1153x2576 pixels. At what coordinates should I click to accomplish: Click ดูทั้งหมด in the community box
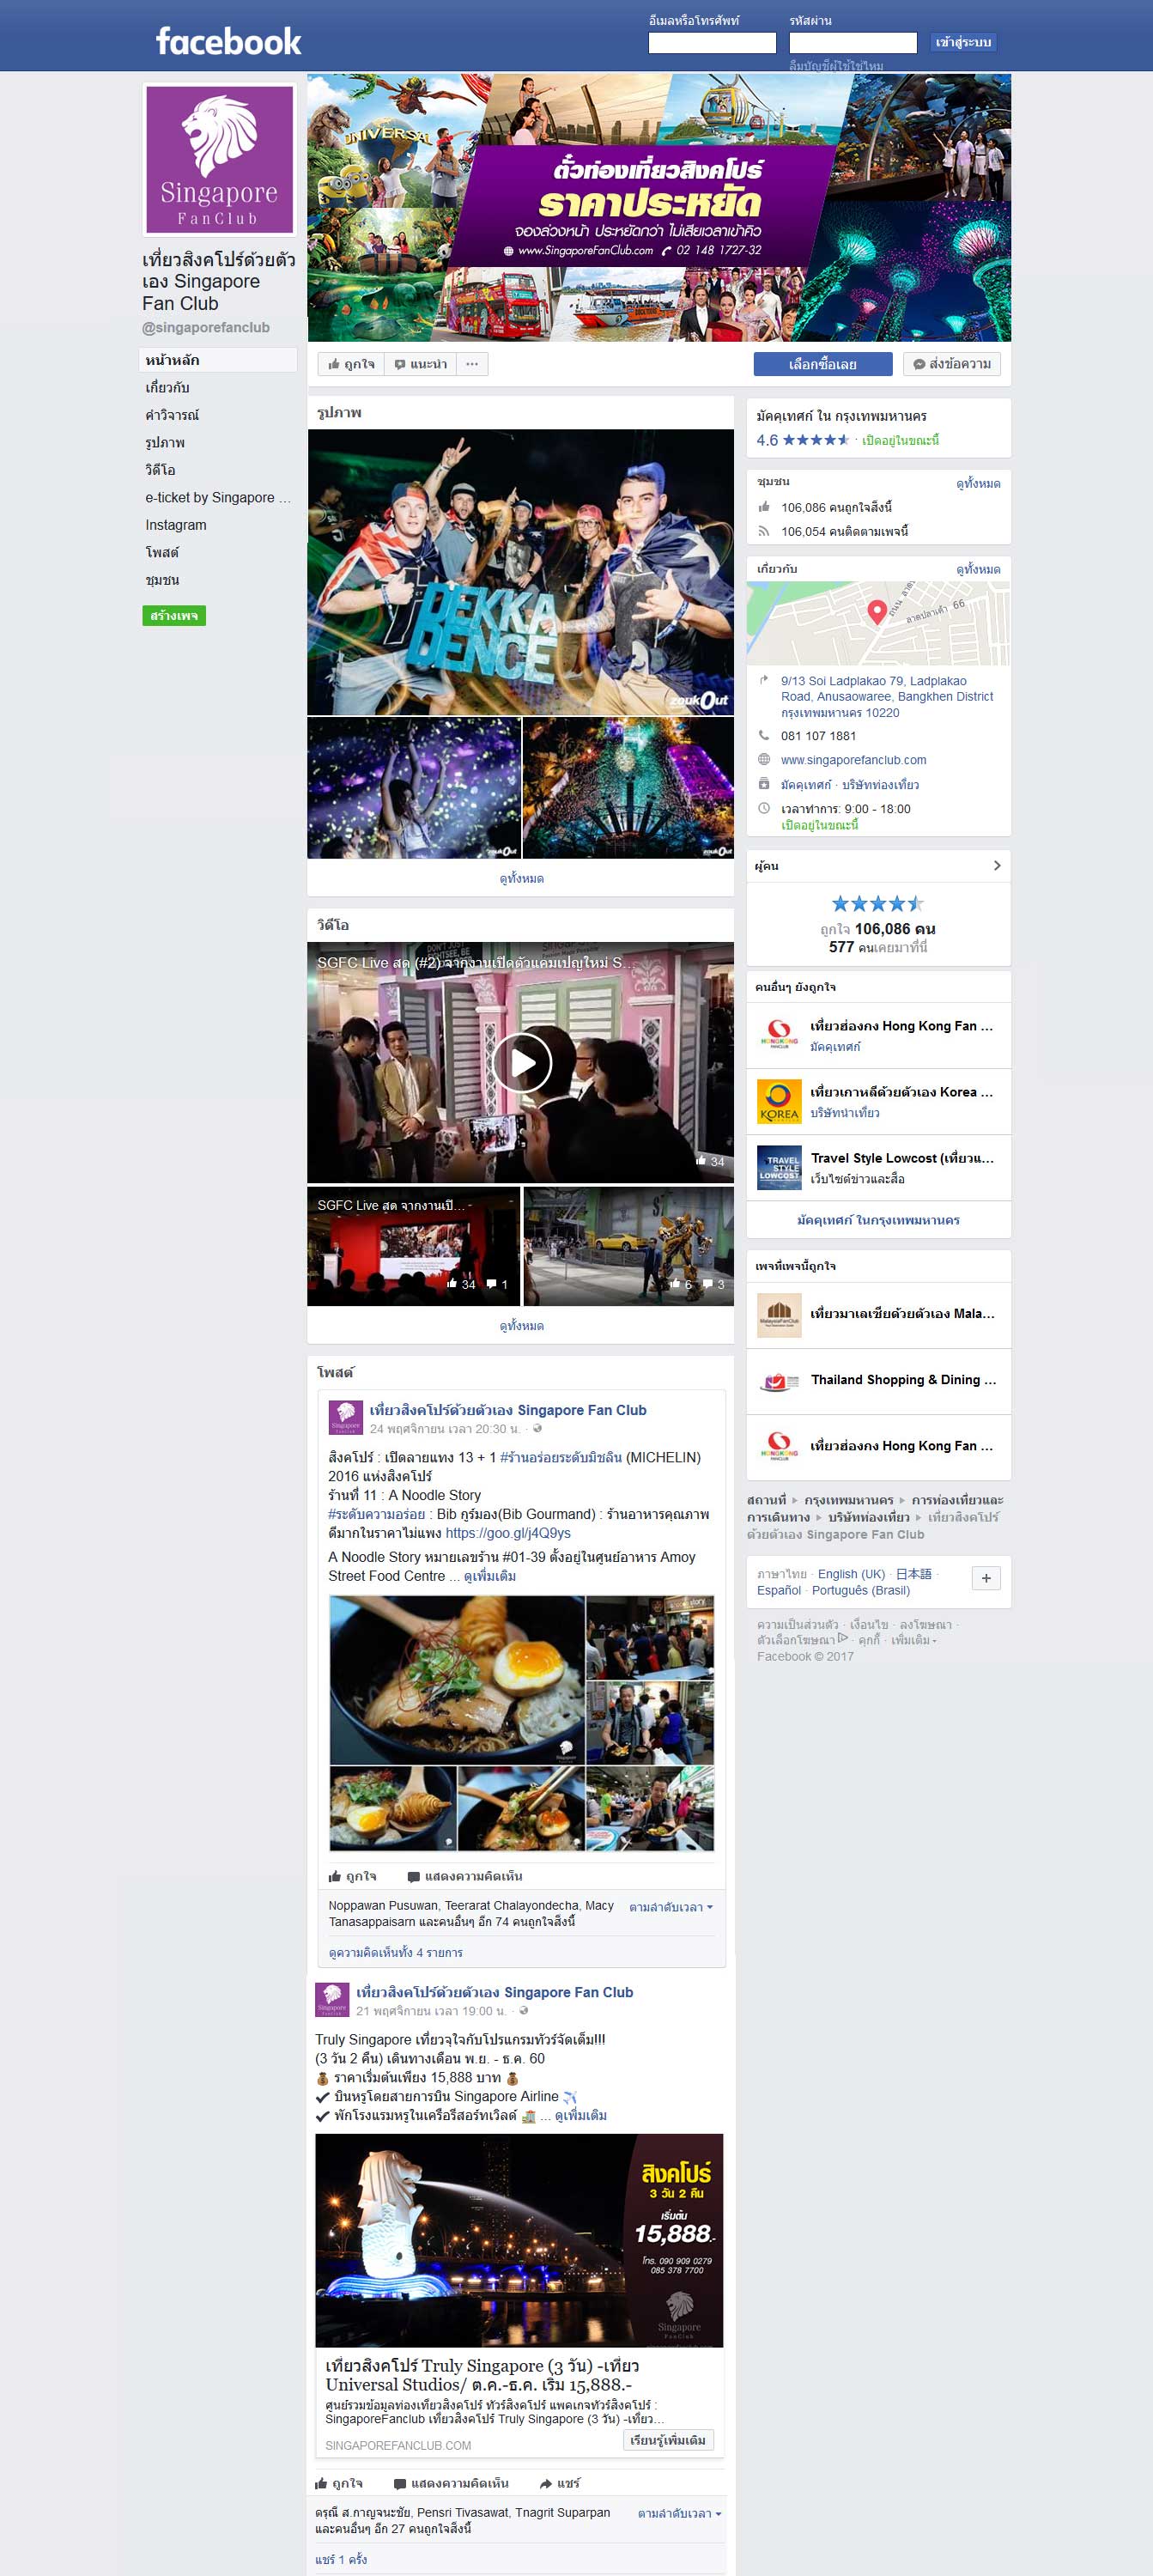click(977, 483)
